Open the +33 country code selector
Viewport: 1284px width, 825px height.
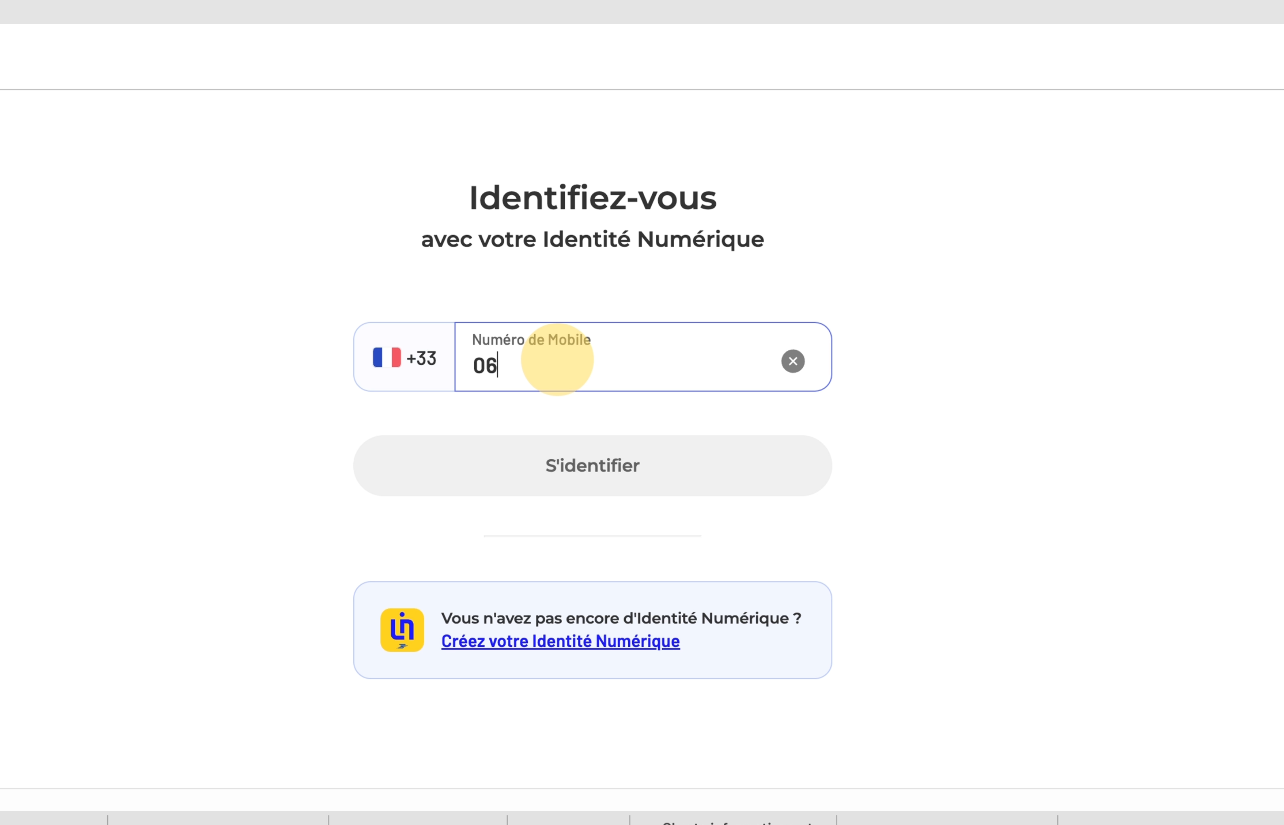coord(405,358)
